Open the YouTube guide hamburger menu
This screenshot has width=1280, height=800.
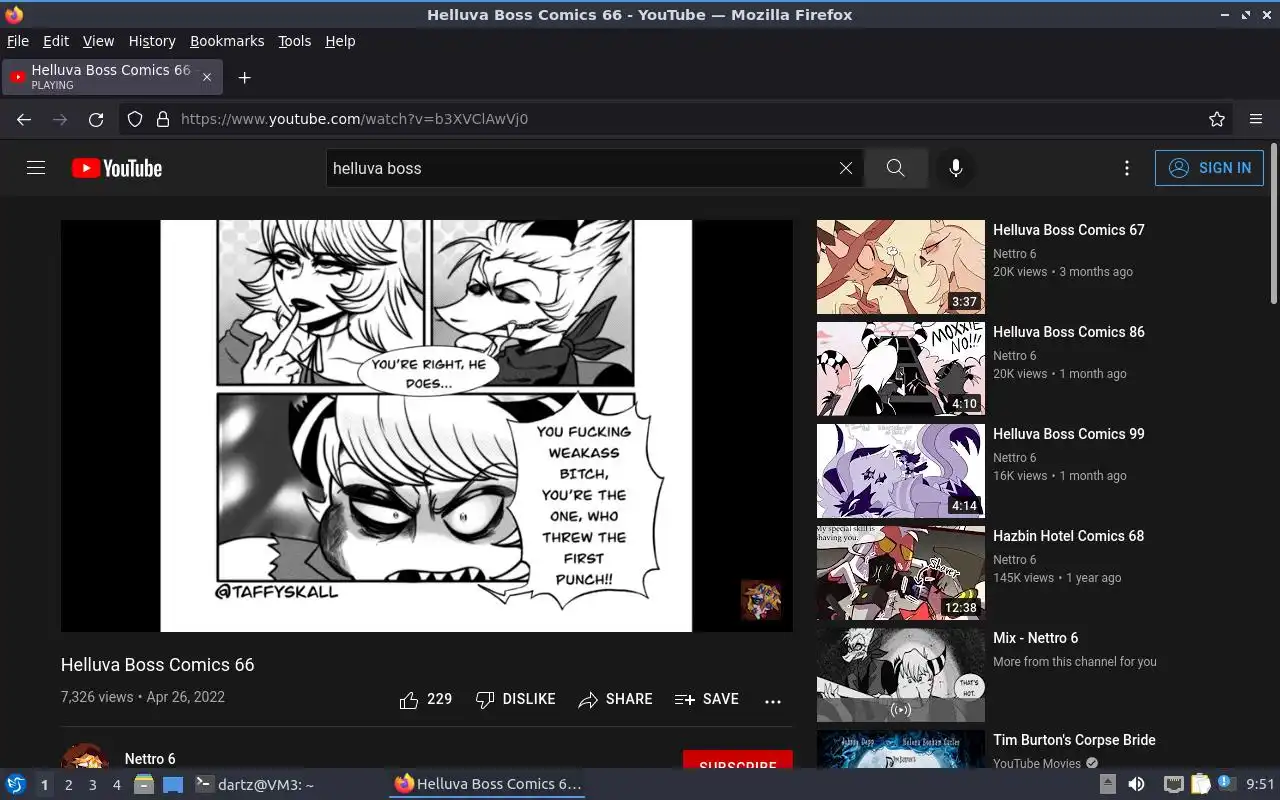[36, 168]
